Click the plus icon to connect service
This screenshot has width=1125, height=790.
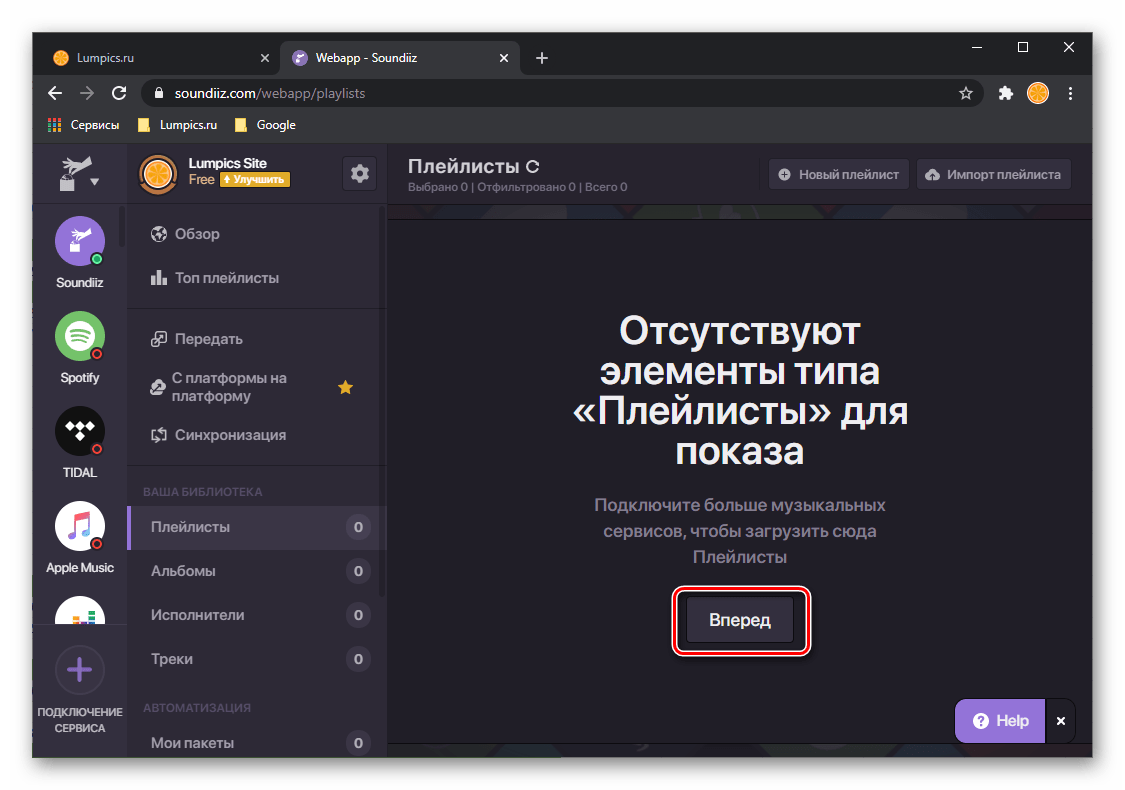click(79, 671)
